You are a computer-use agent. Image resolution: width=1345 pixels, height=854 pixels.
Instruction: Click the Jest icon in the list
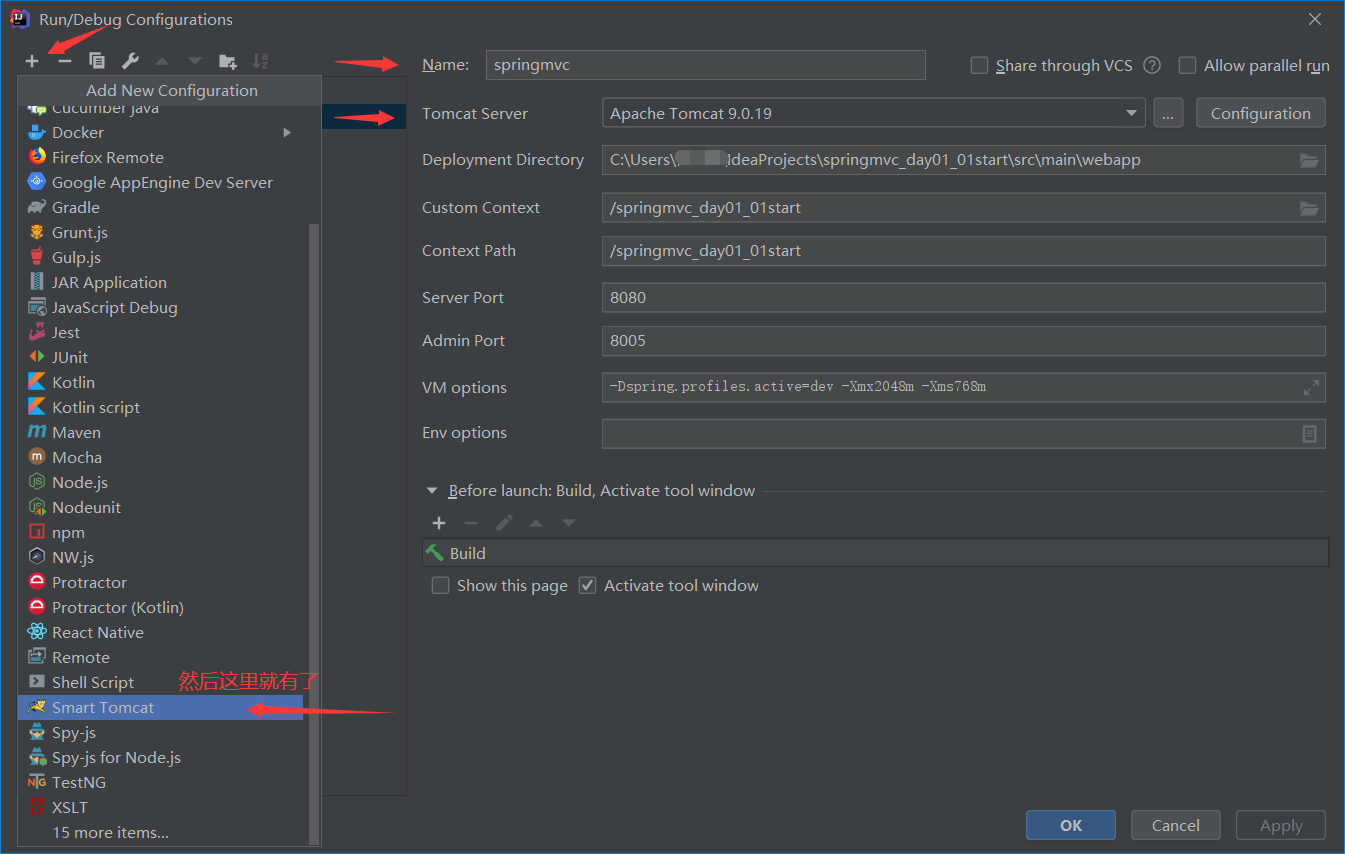37,332
